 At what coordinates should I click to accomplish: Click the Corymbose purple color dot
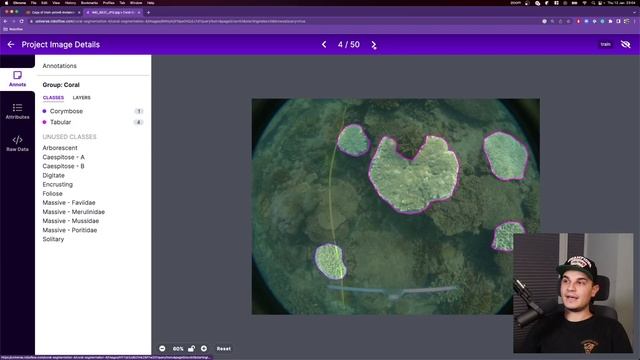[x=44, y=111]
